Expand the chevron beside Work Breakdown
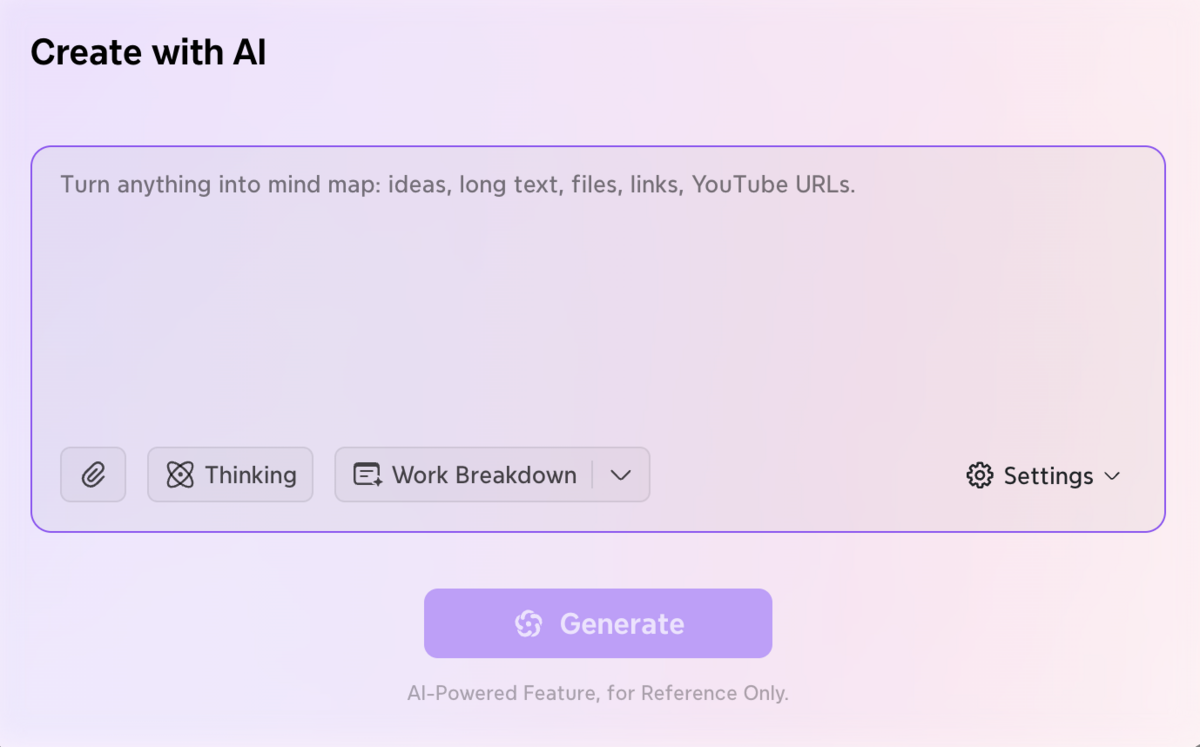 tap(621, 475)
